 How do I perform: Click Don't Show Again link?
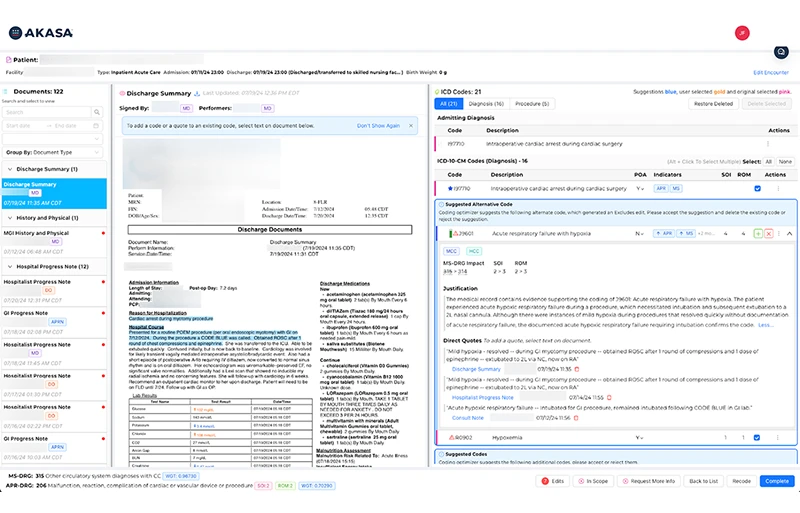pyautogui.click(x=378, y=126)
